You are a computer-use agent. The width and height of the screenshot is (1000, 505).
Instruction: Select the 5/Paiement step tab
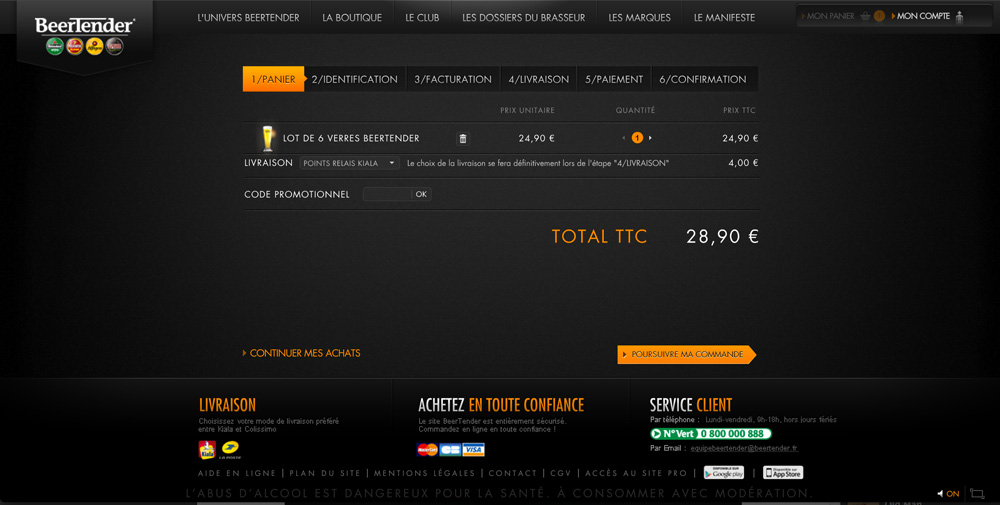[x=614, y=79]
